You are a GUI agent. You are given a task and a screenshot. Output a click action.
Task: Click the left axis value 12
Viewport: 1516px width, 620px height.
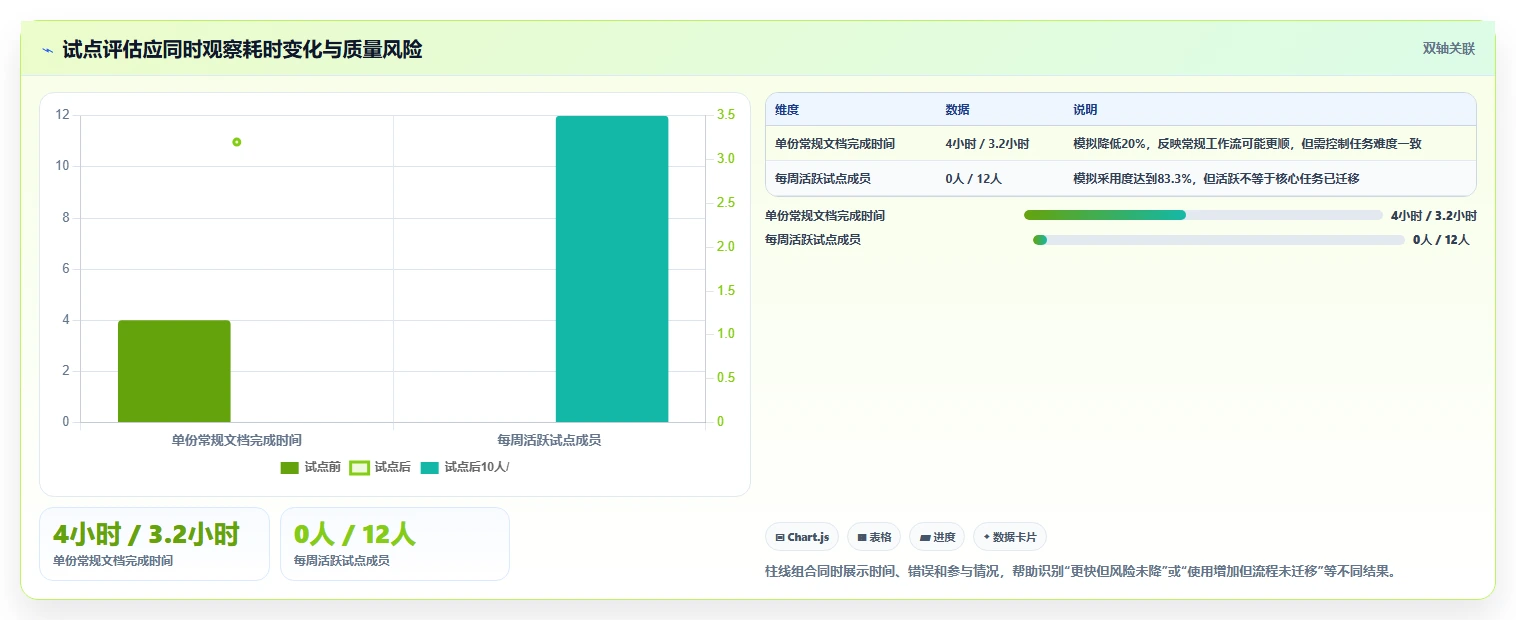(63, 115)
